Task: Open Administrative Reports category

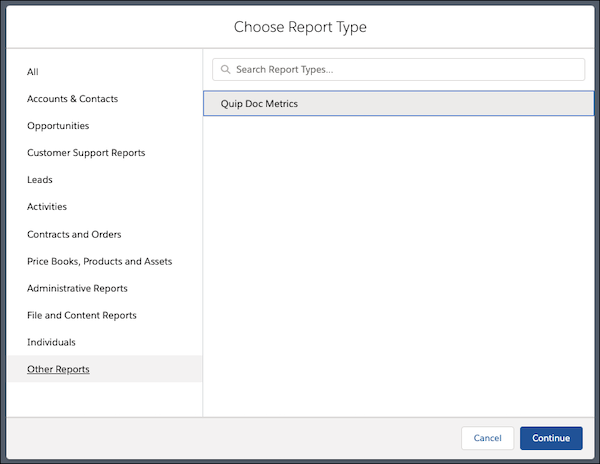Action: tap(77, 288)
